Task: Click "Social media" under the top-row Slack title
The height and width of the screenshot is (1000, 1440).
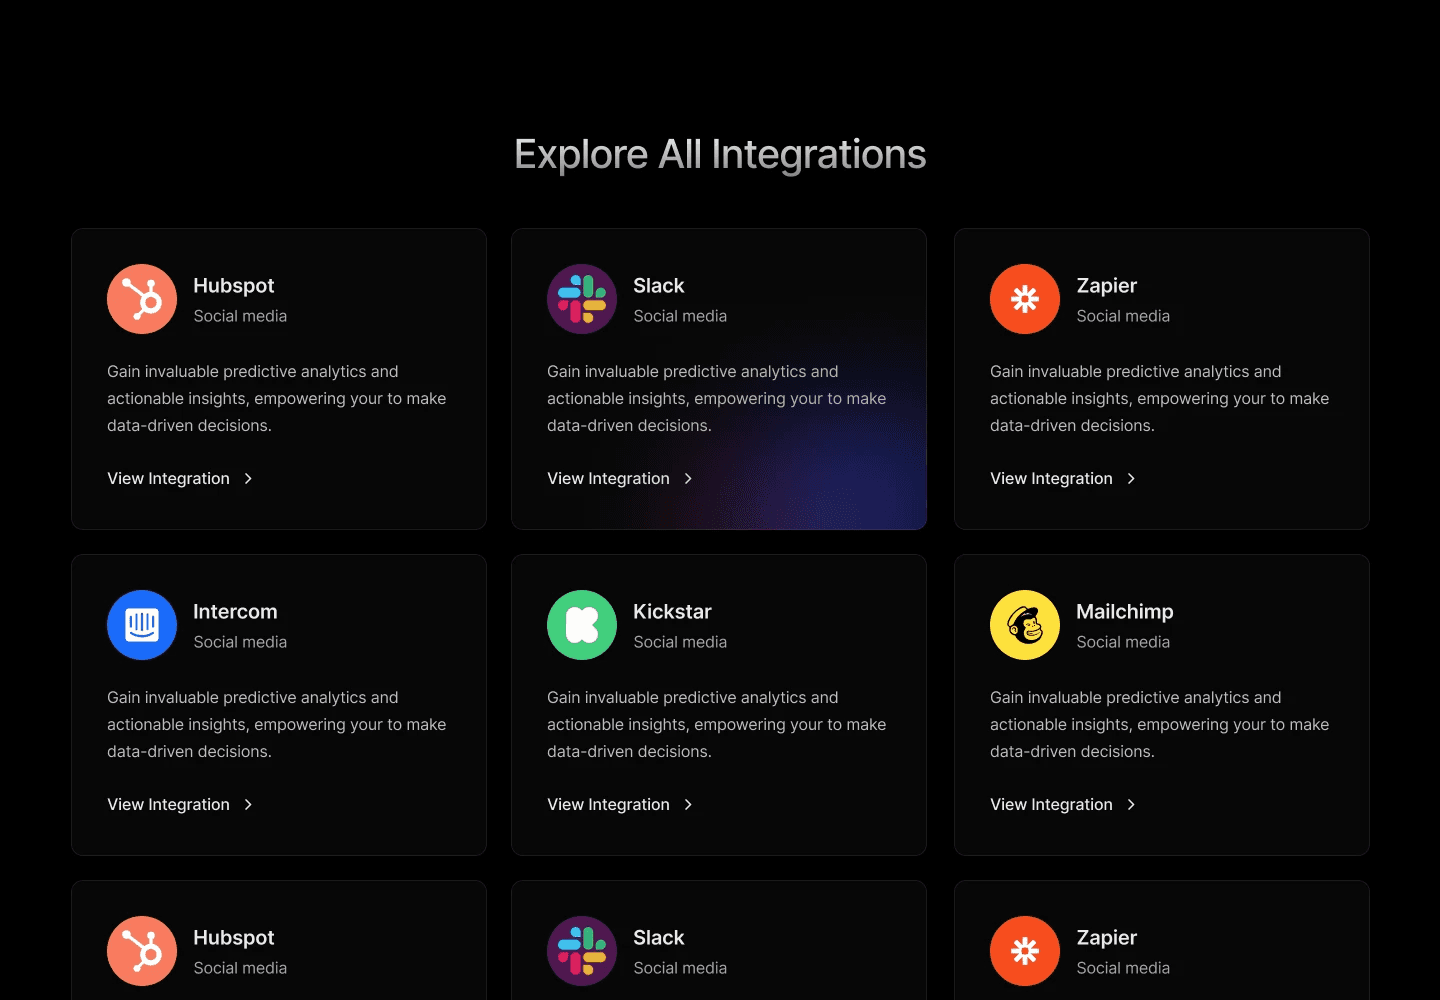Action: 680,316
